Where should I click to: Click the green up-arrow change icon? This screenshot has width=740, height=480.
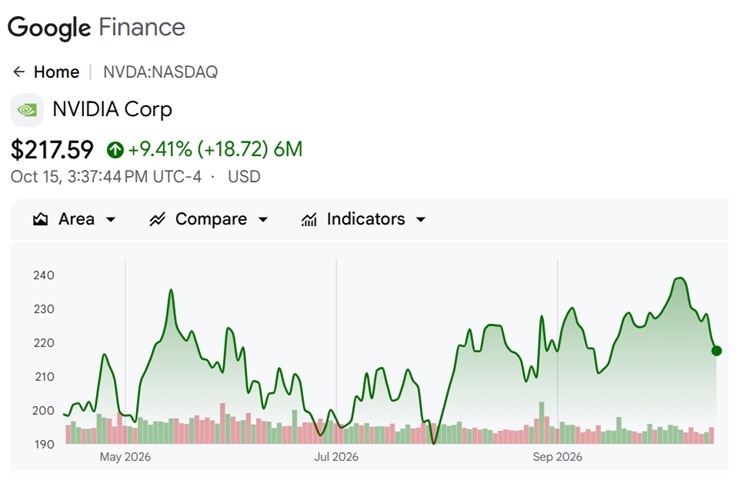(x=115, y=150)
